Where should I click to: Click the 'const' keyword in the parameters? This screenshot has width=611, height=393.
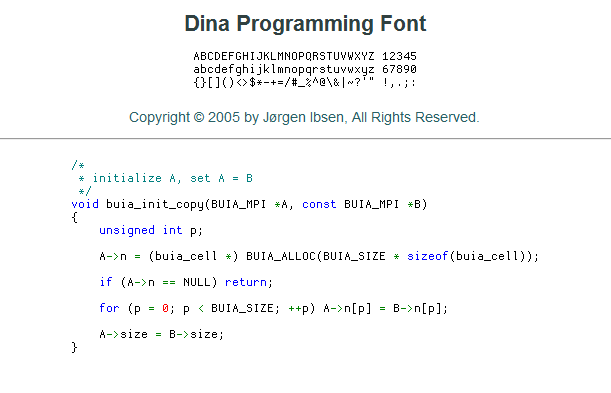click(x=319, y=204)
